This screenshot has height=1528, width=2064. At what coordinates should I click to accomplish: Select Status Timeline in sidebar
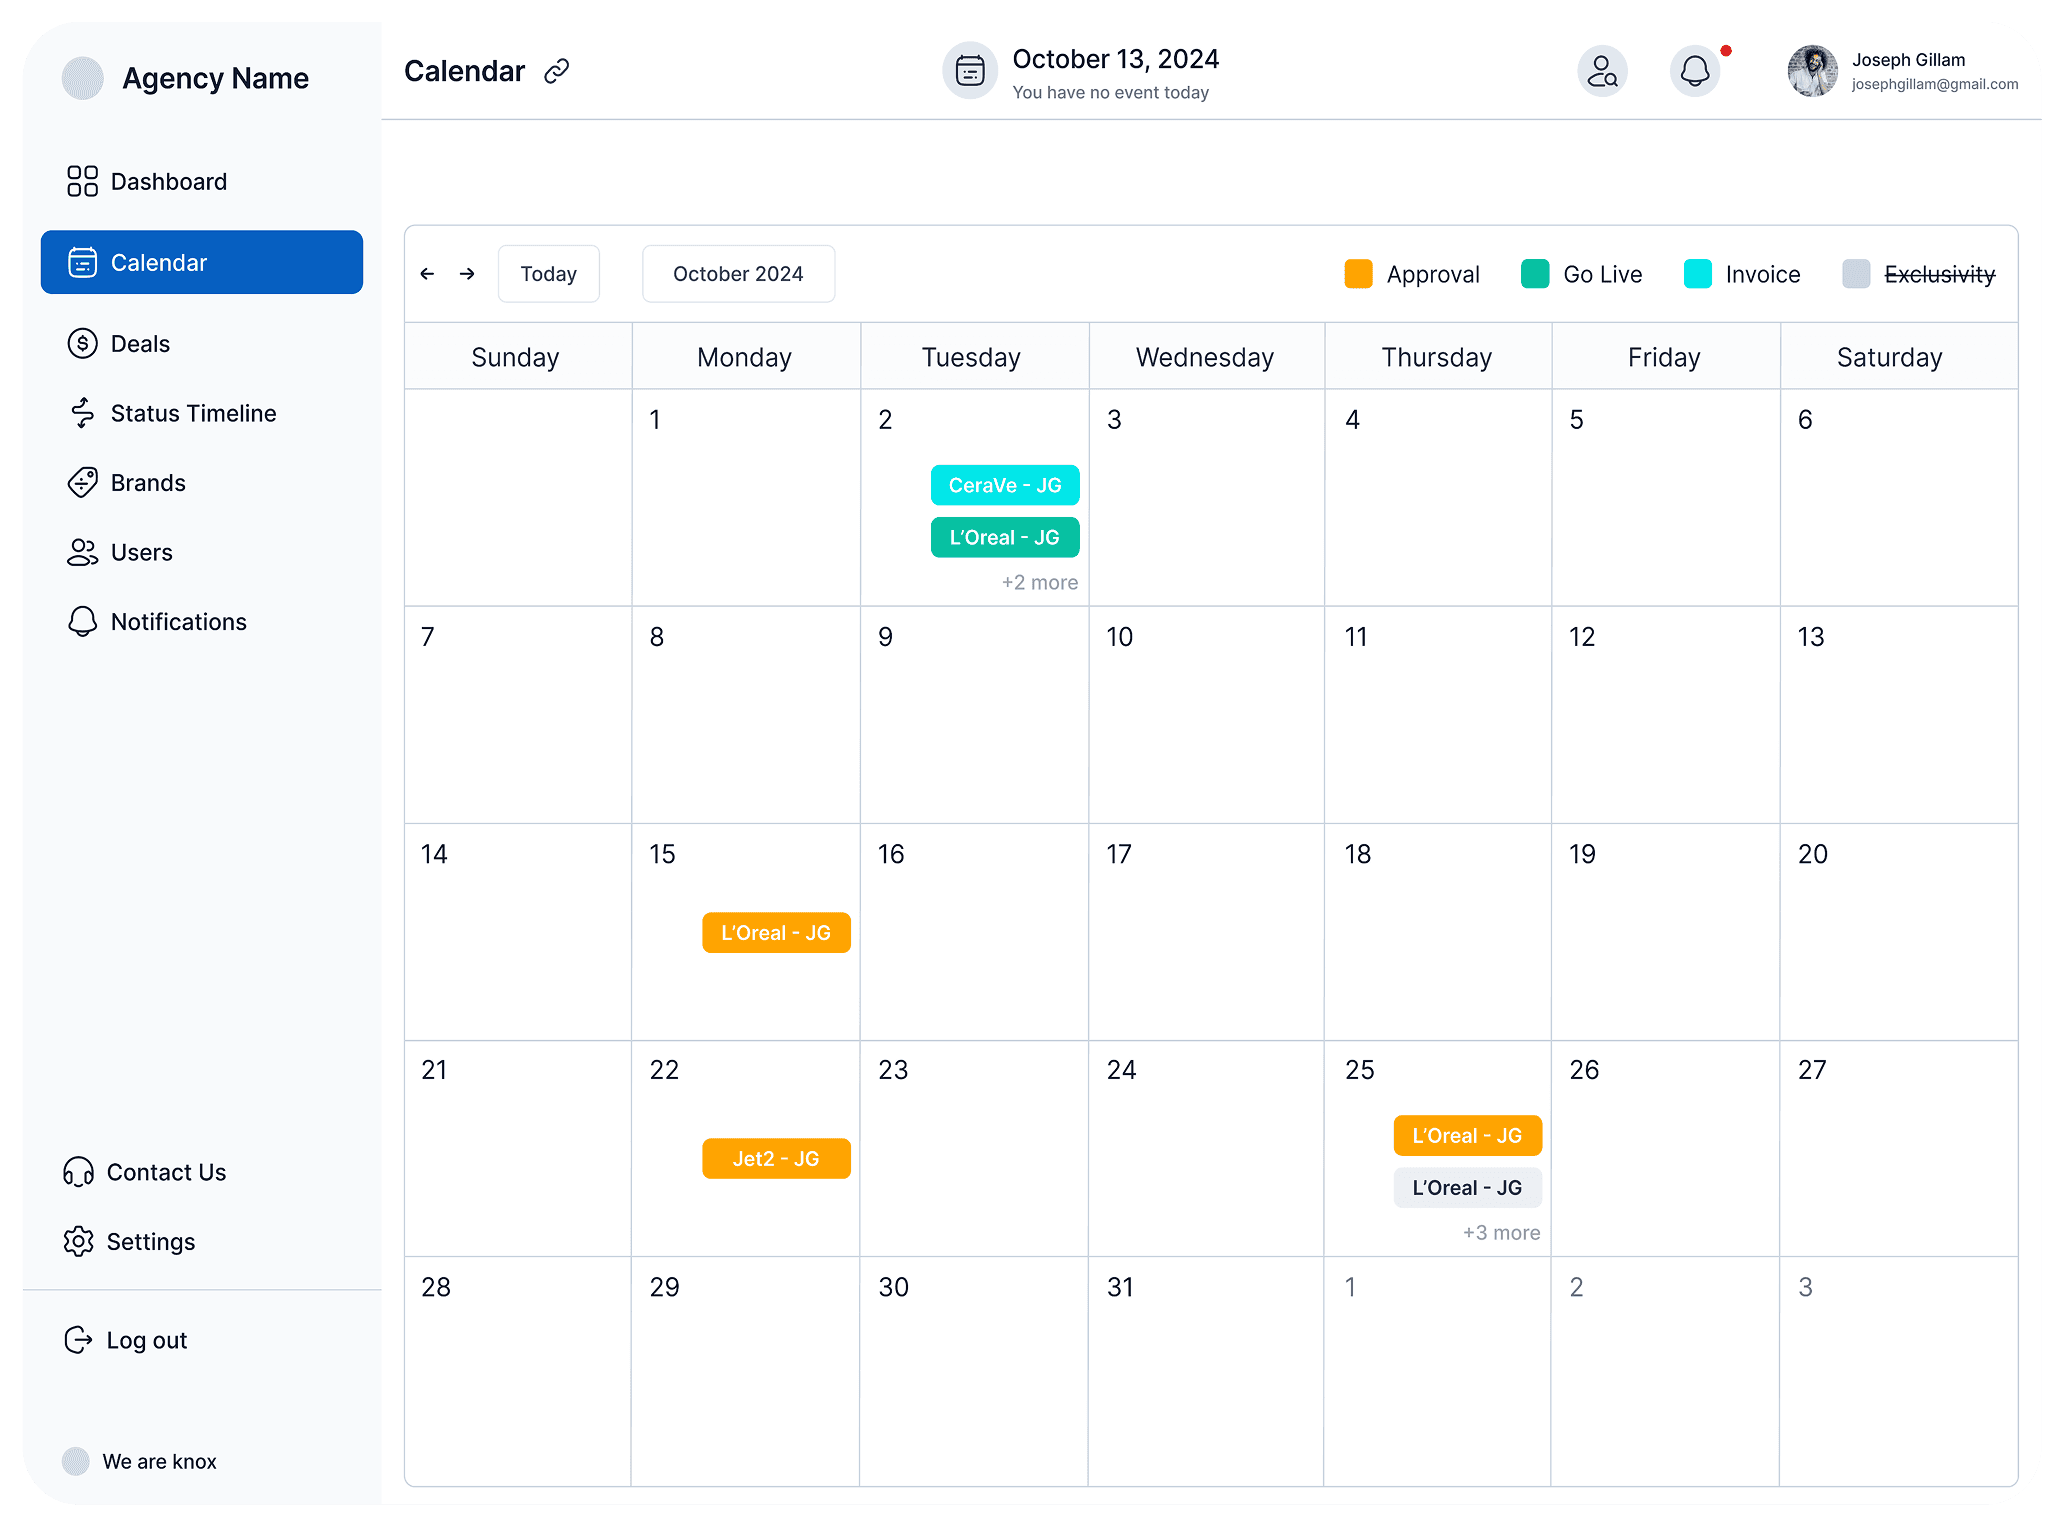[x=193, y=413]
